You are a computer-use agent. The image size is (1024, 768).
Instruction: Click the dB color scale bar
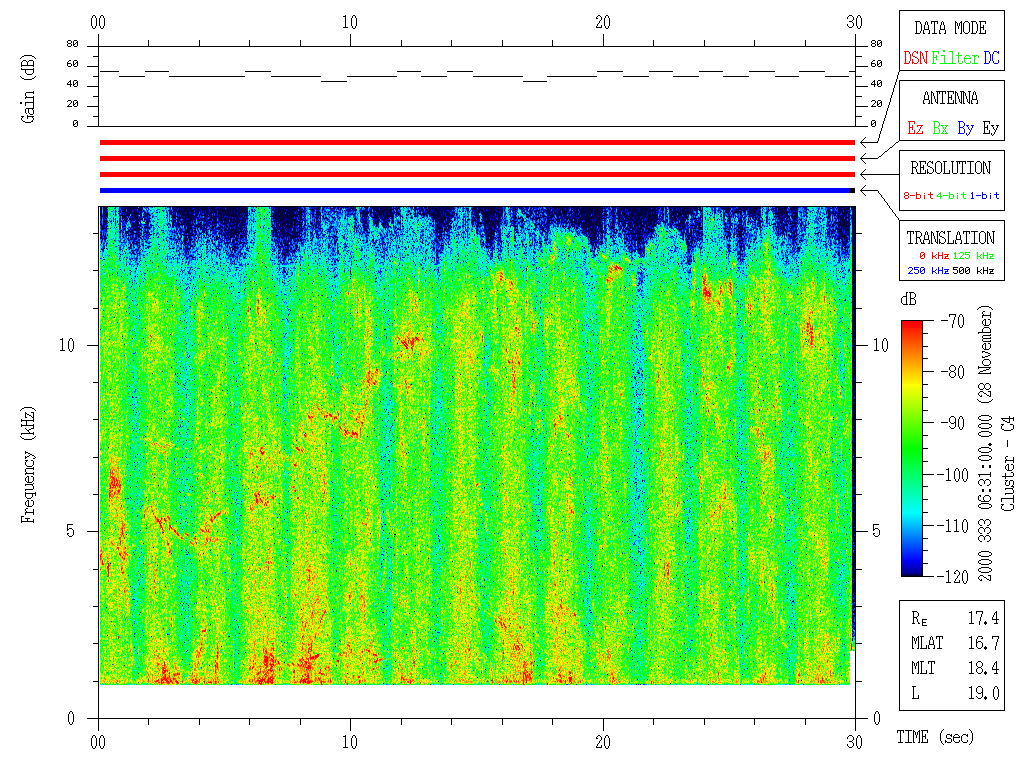[913, 448]
